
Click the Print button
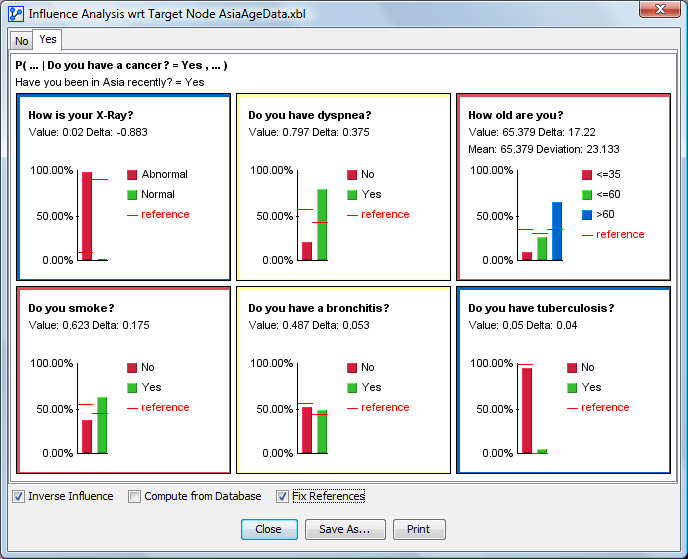419,529
